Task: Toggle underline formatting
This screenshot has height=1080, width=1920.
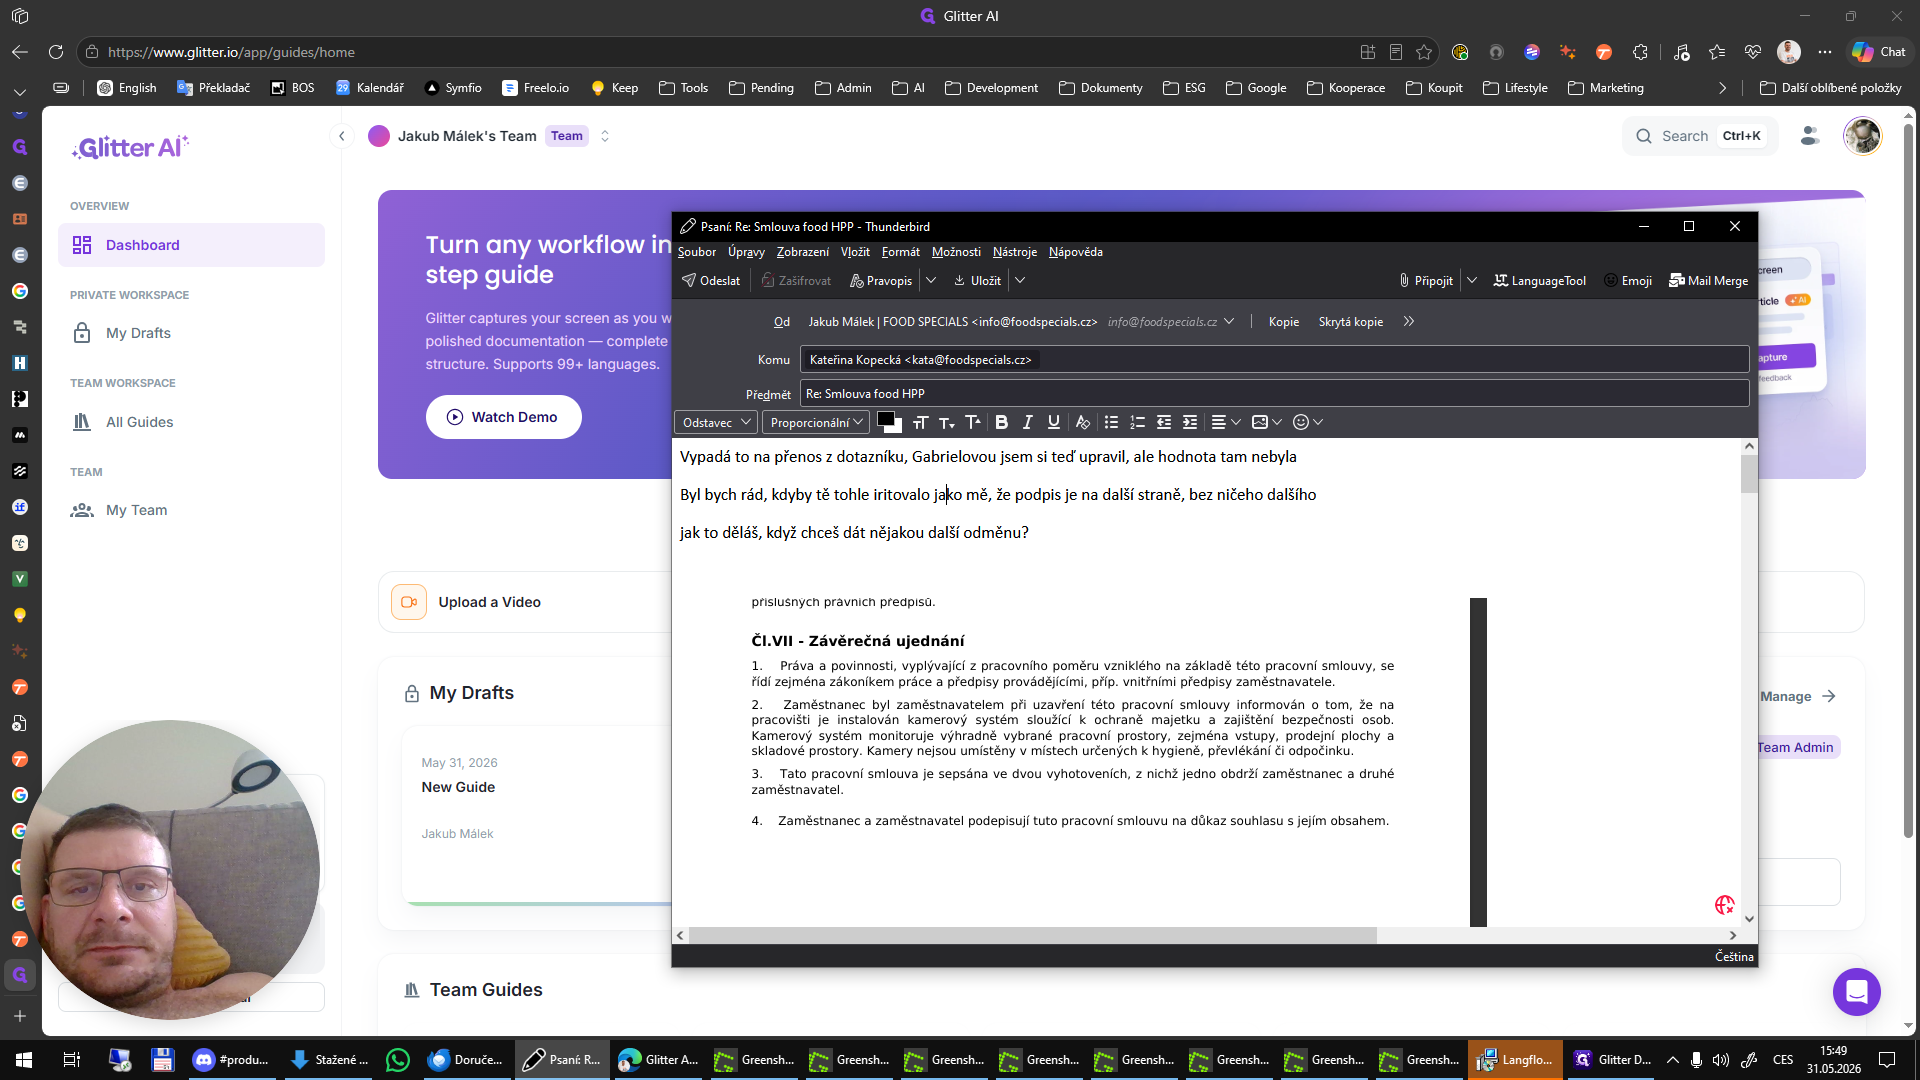Action: click(1053, 423)
